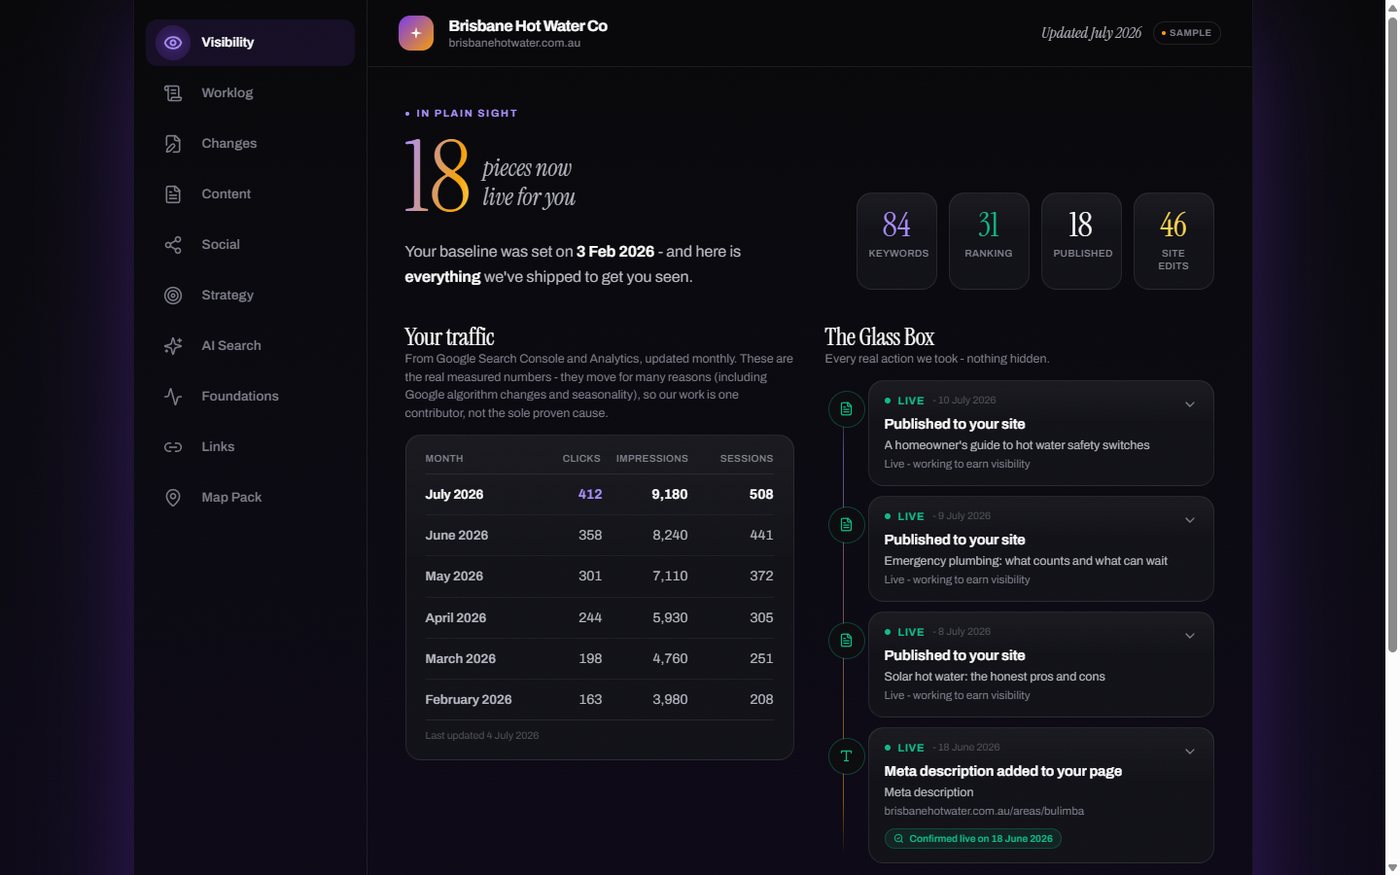Open the Worklog section
Image resolution: width=1400 pixels, height=875 pixels.
pyautogui.click(x=250, y=93)
